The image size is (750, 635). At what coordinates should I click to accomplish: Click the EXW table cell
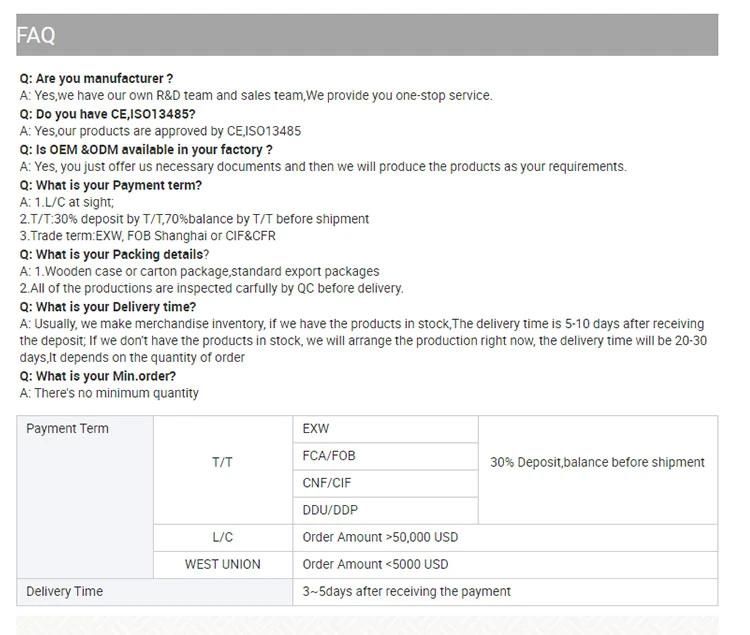[386, 429]
